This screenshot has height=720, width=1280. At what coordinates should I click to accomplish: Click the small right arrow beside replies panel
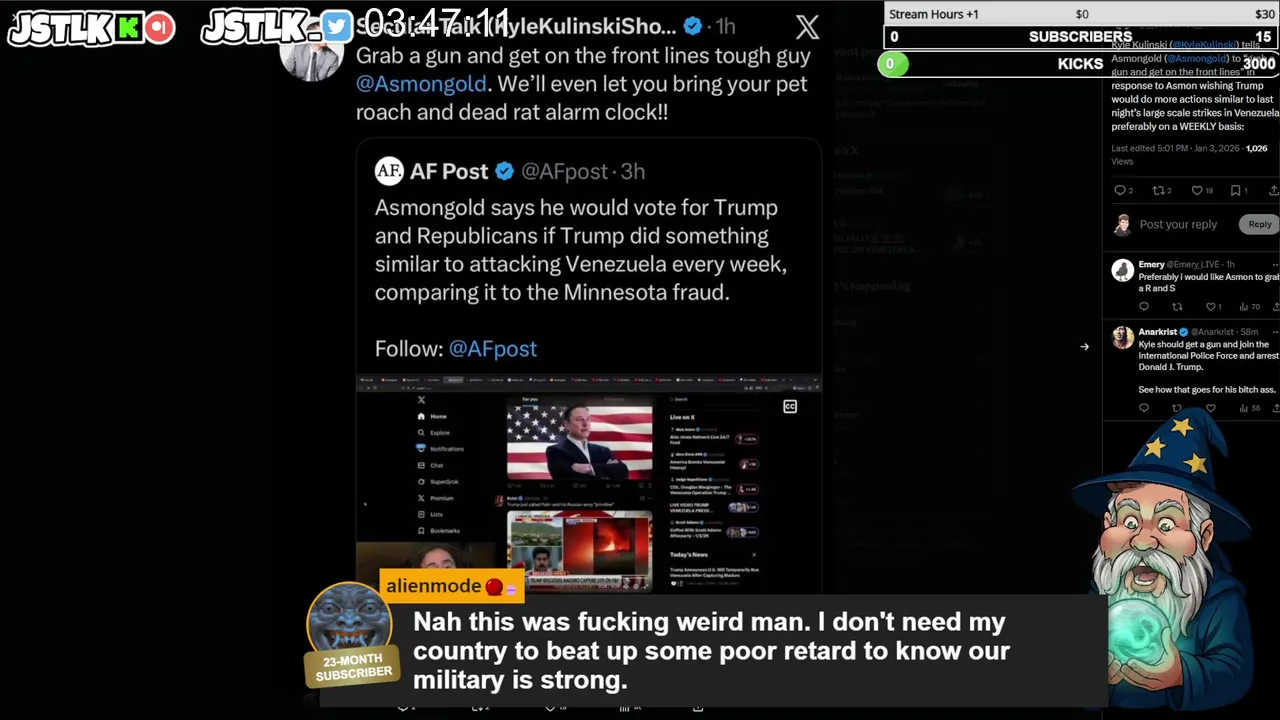click(1084, 347)
